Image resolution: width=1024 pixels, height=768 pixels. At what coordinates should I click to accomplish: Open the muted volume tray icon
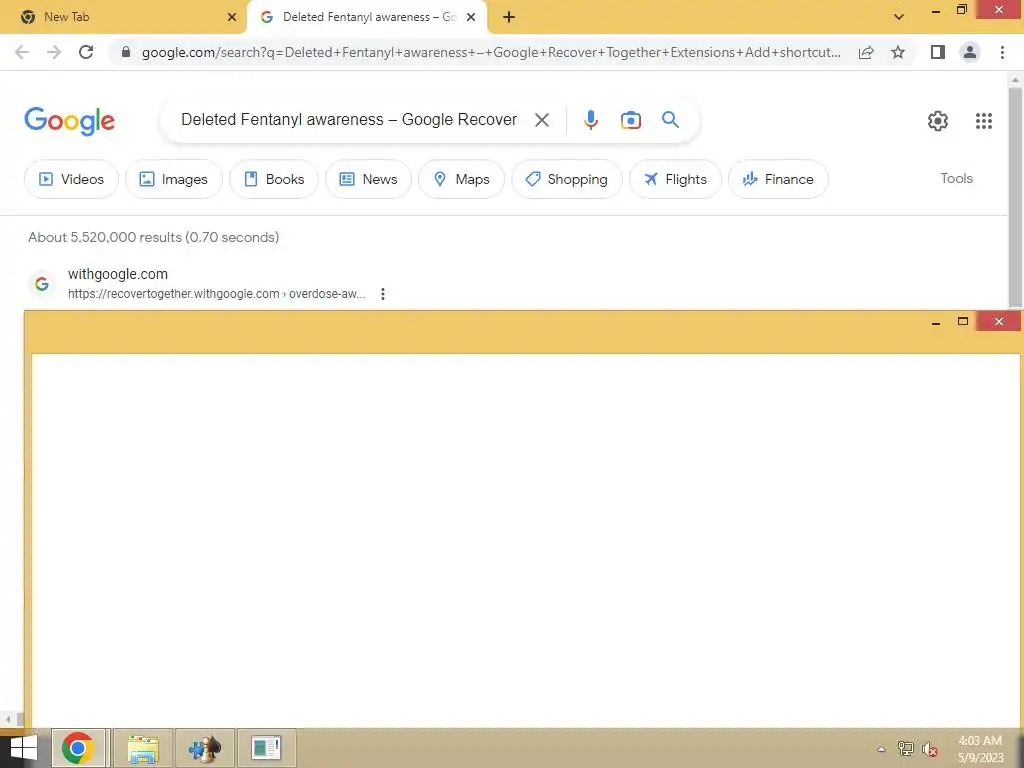930,749
